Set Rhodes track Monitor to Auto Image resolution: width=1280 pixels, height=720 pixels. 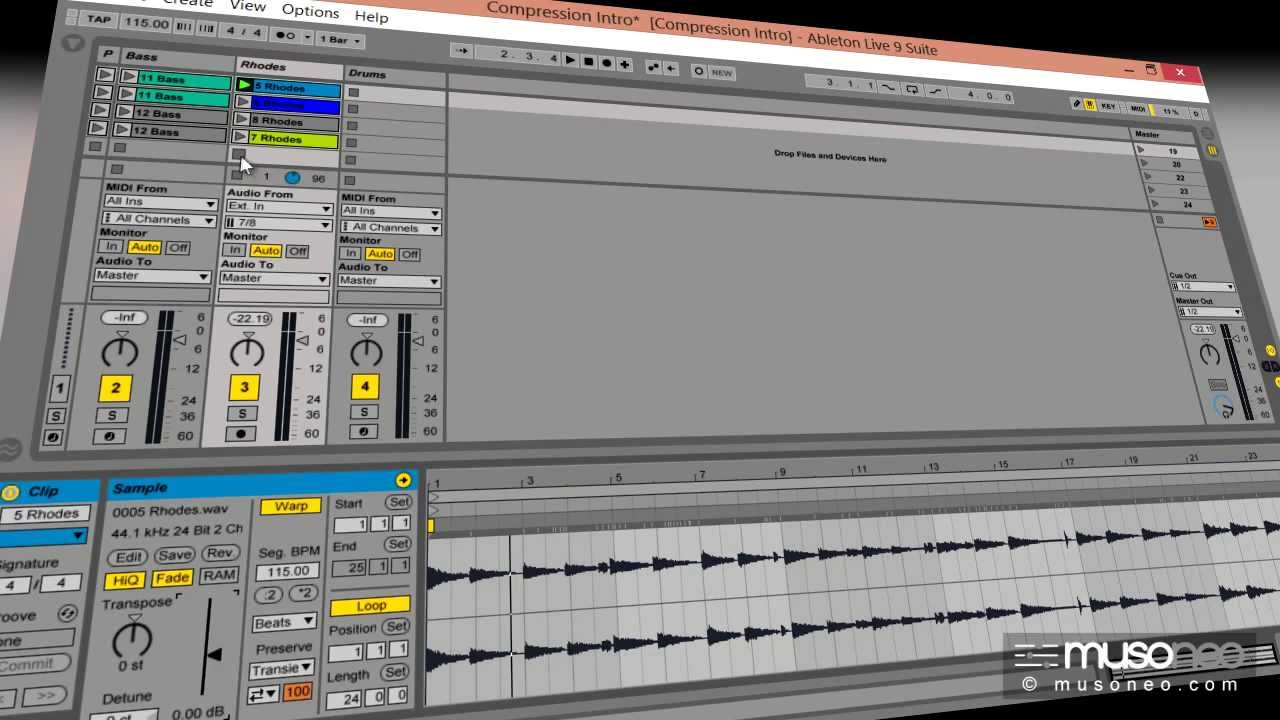[265, 251]
